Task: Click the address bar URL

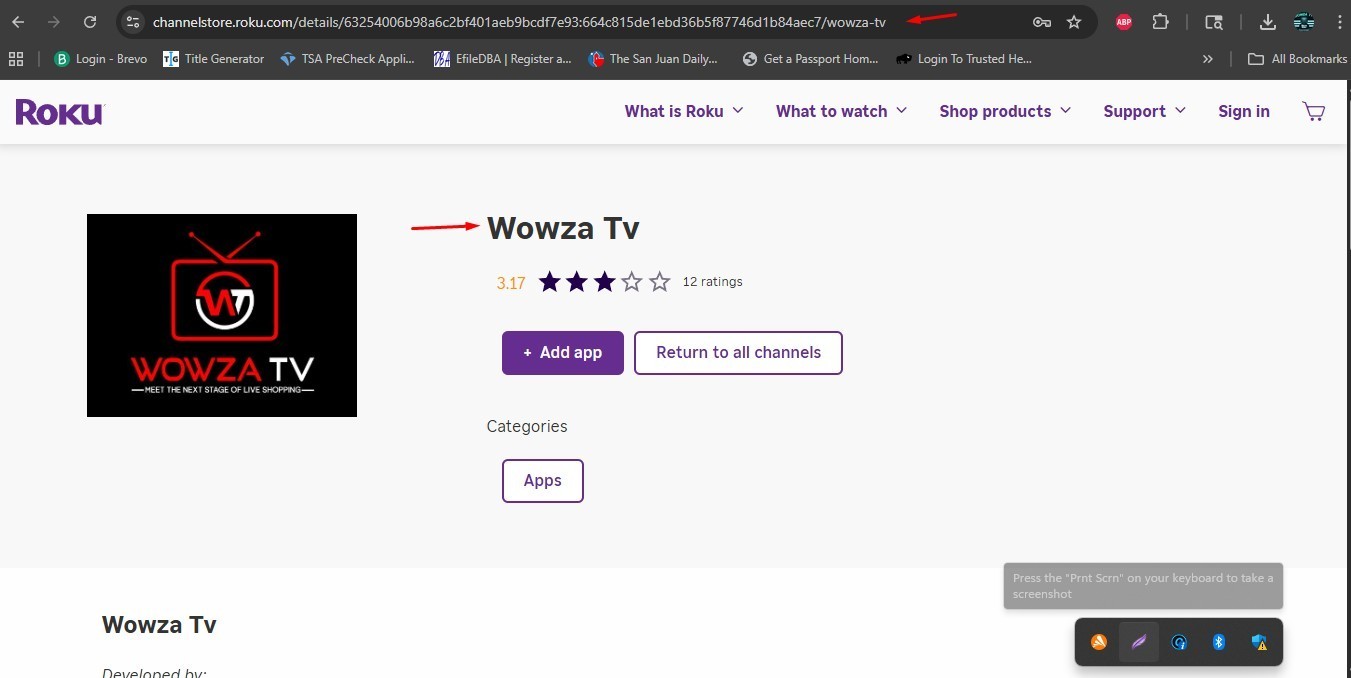Action: point(519,22)
